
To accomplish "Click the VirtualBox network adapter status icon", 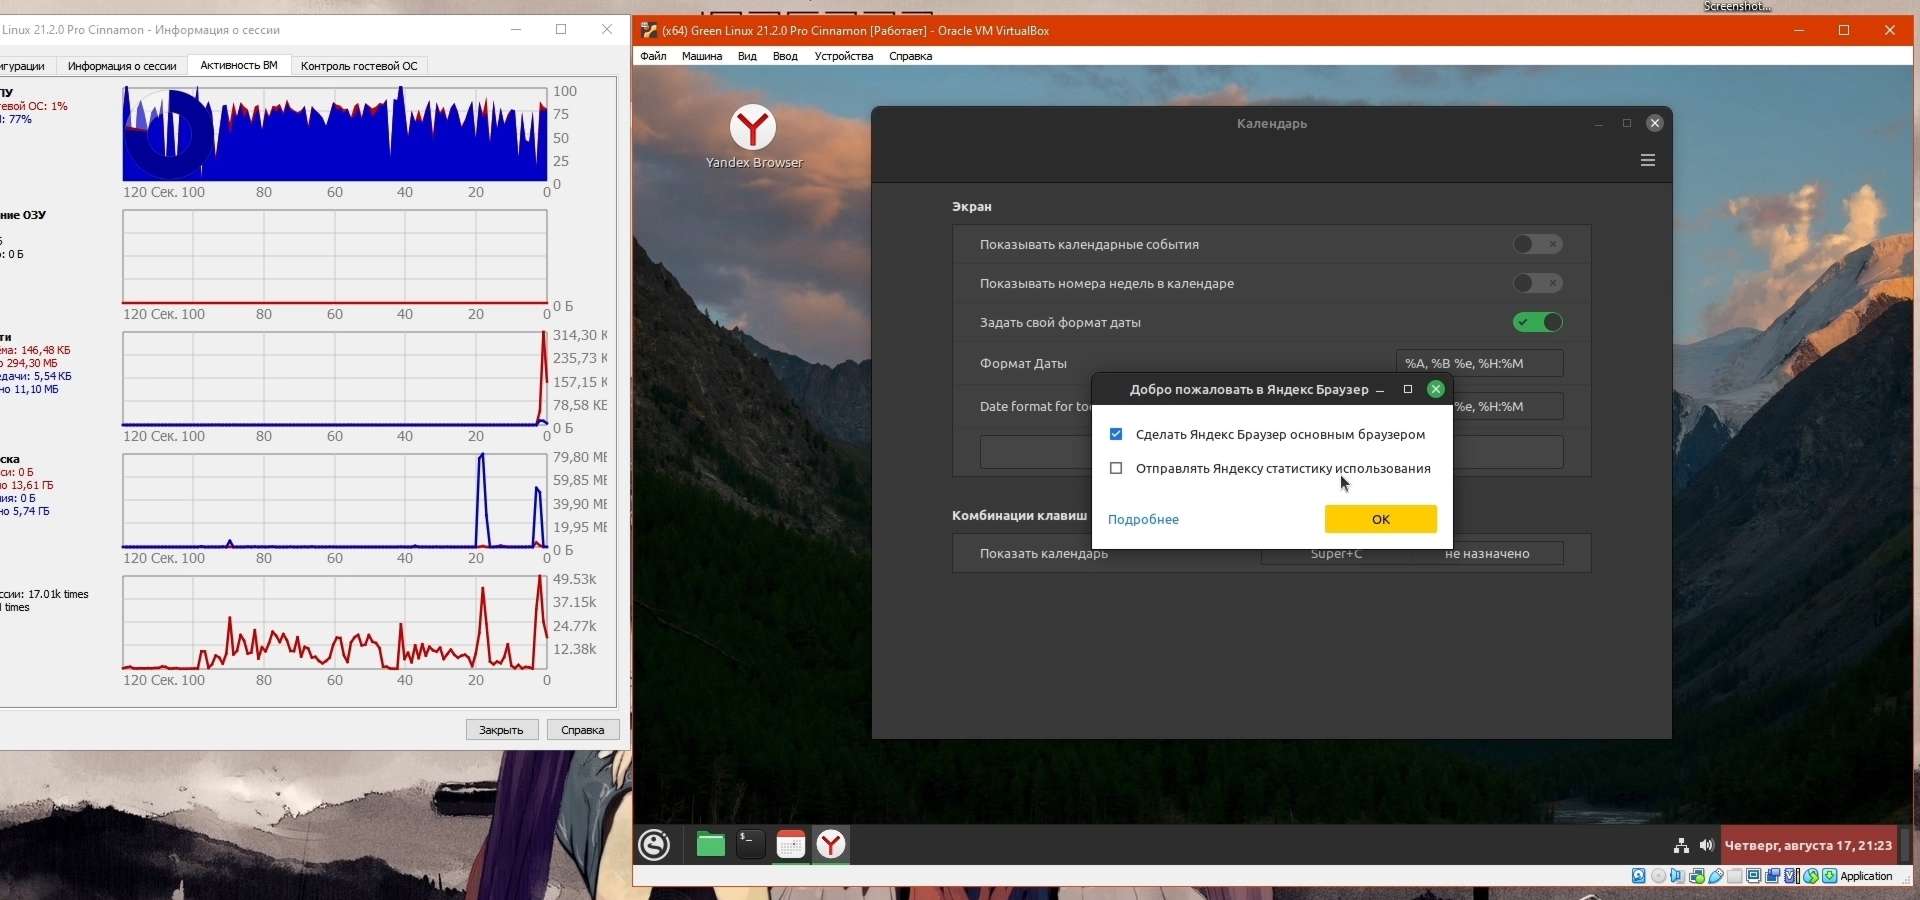I will 1697,876.
